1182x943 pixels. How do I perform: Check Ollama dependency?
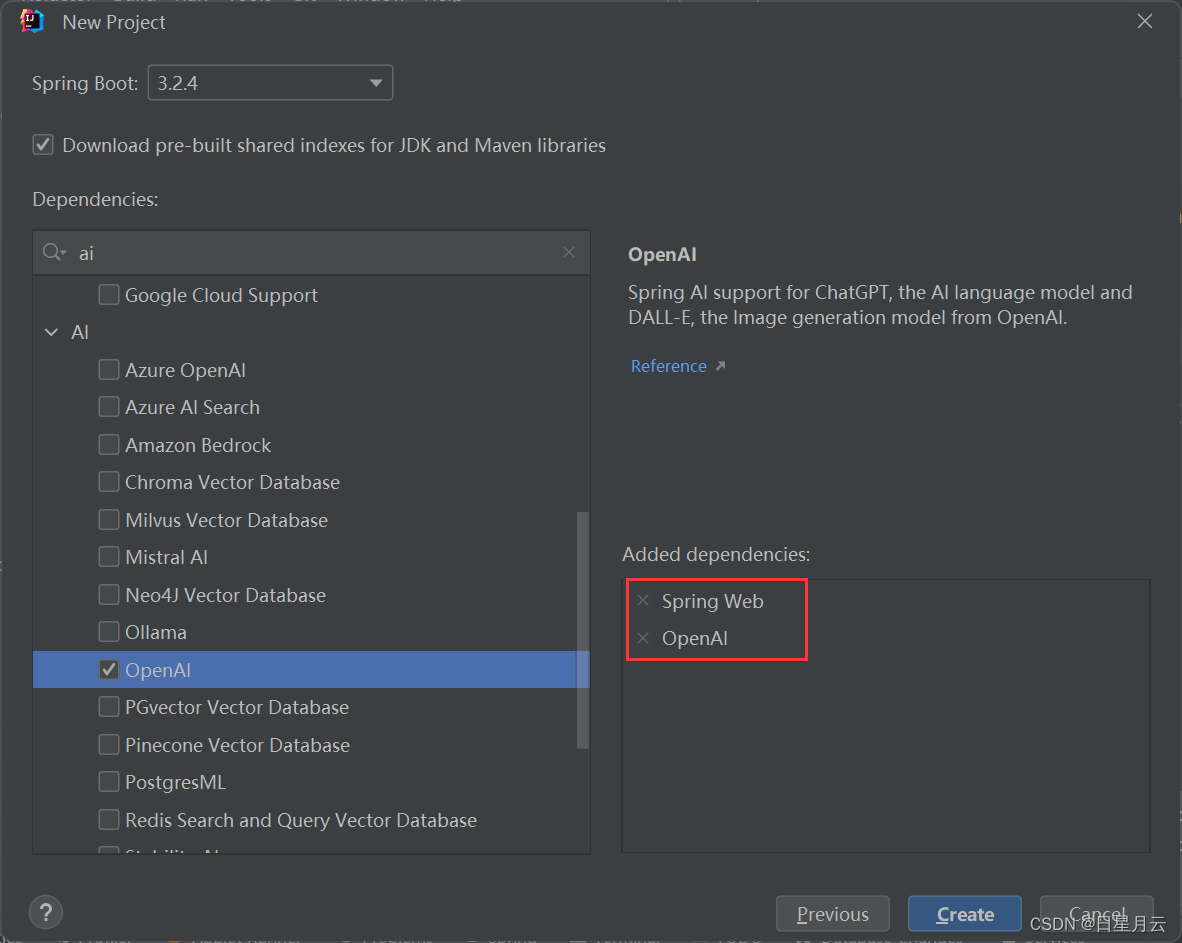109,632
